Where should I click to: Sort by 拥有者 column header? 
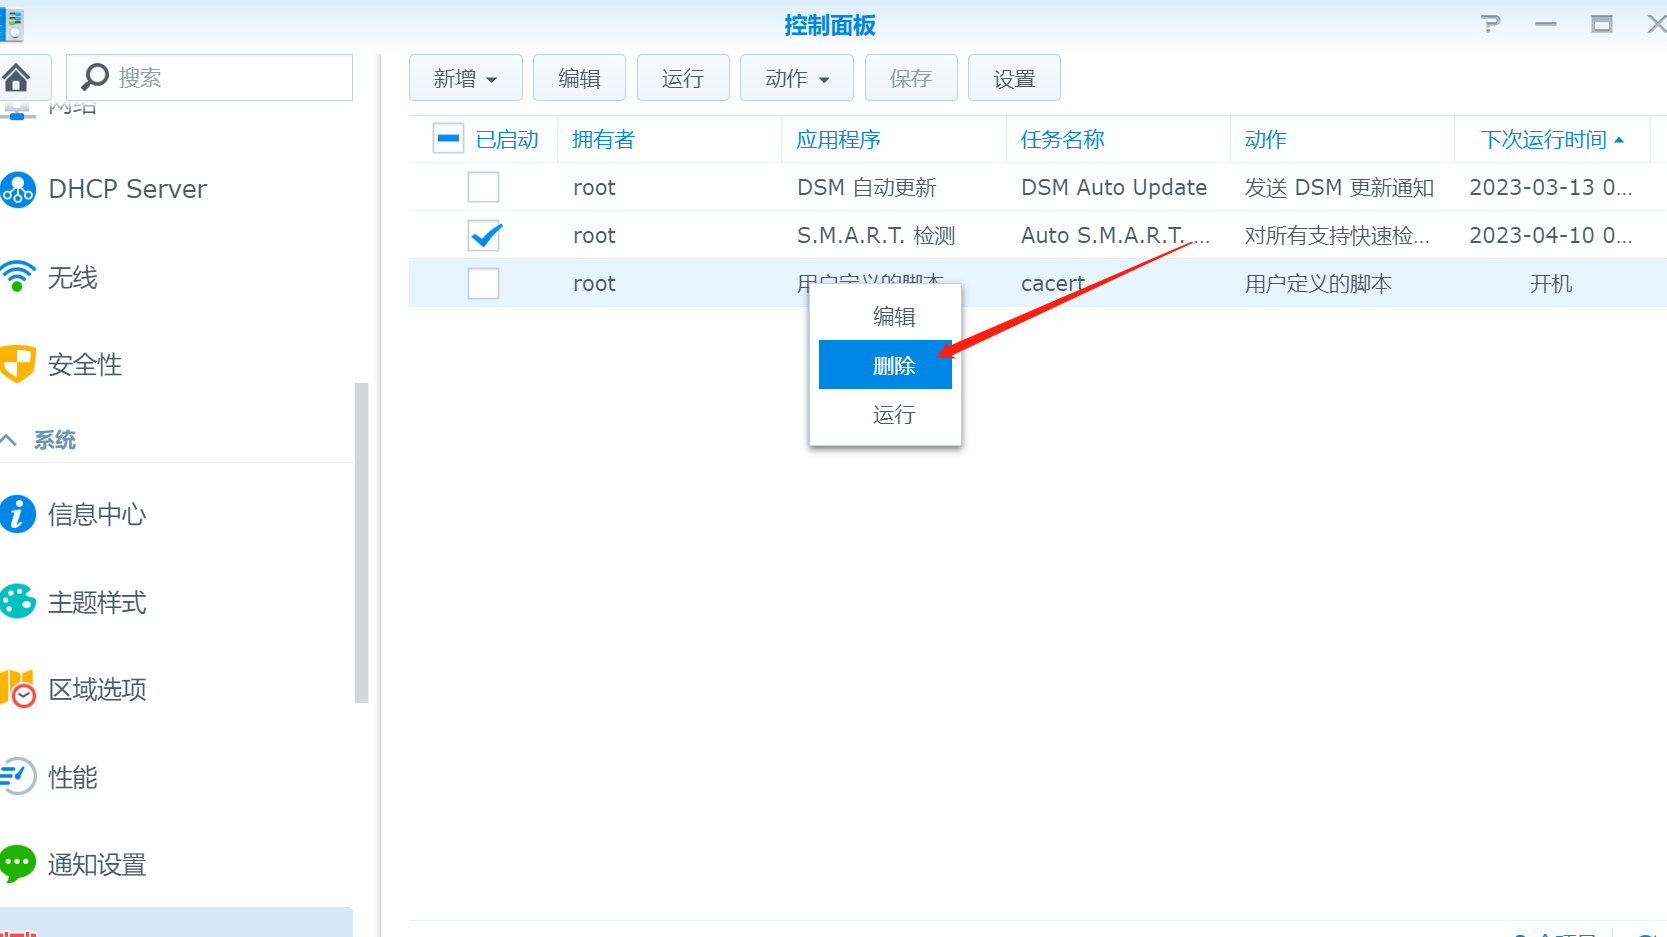[x=669, y=139]
